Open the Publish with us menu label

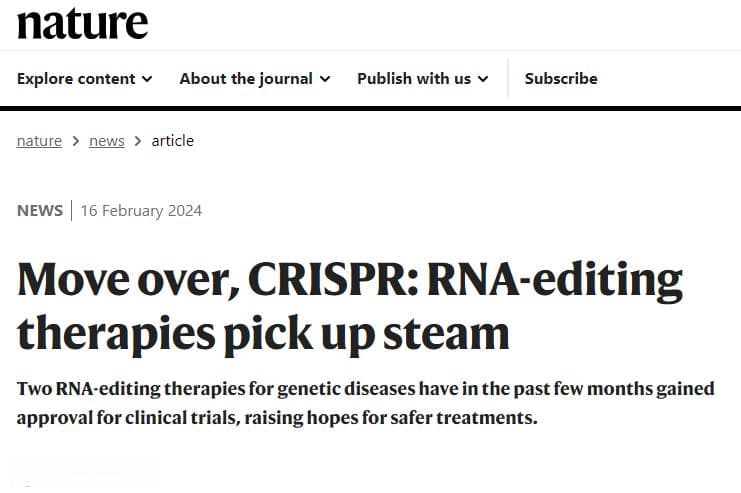(x=414, y=78)
